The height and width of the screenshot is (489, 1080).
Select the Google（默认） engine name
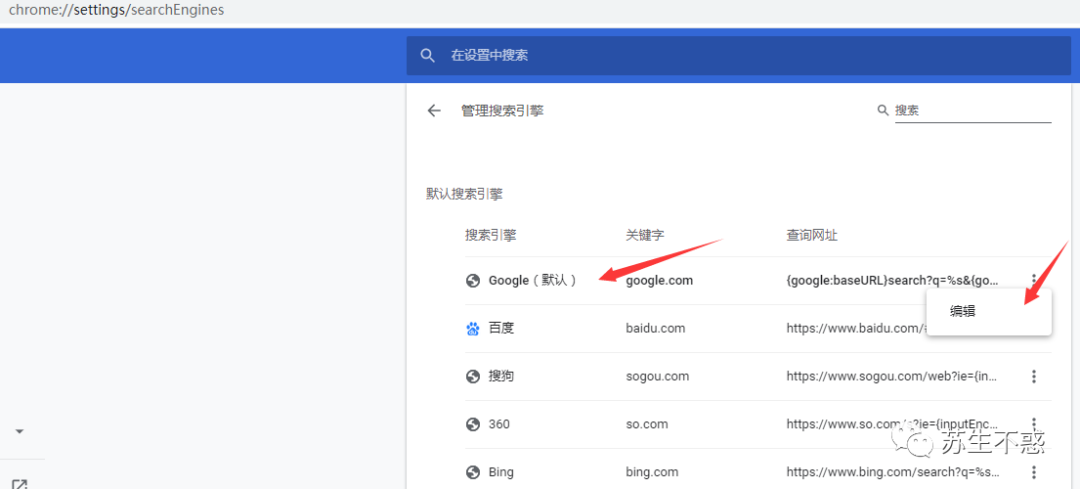[532, 280]
